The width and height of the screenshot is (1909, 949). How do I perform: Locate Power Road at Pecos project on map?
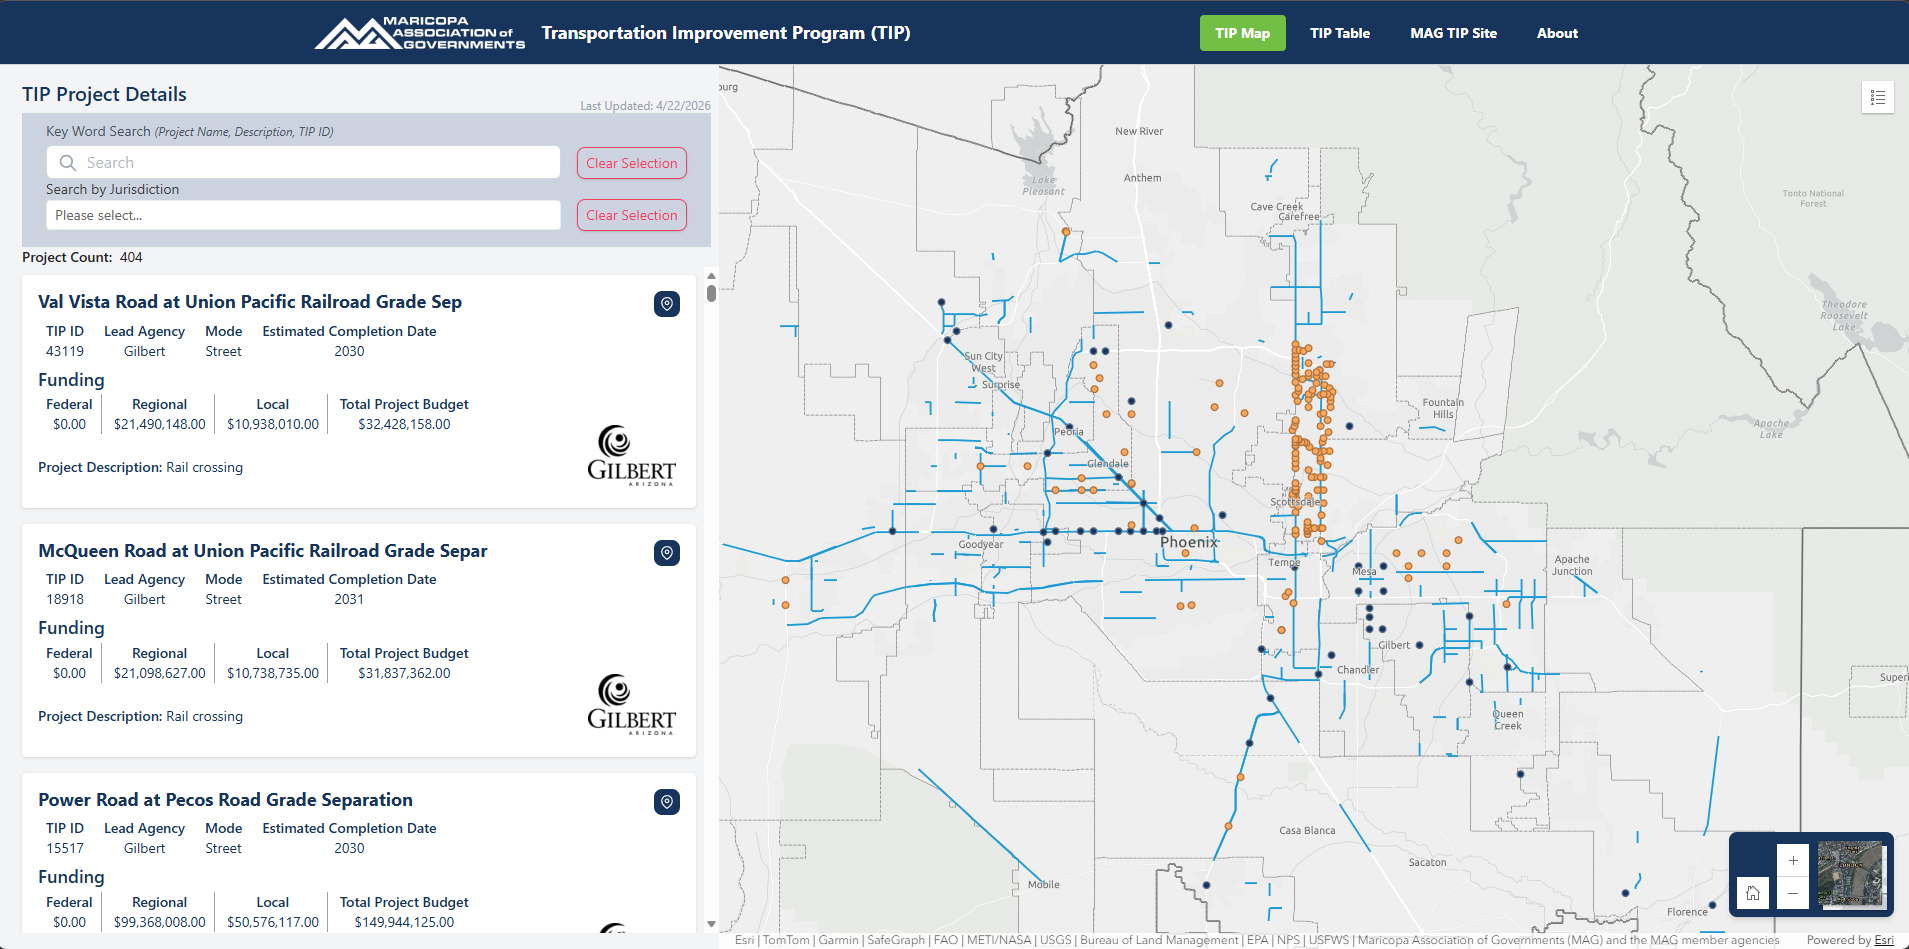tap(667, 802)
